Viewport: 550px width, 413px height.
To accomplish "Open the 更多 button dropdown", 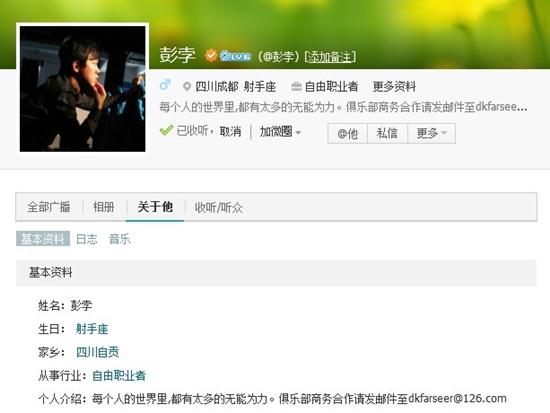I will [x=431, y=133].
